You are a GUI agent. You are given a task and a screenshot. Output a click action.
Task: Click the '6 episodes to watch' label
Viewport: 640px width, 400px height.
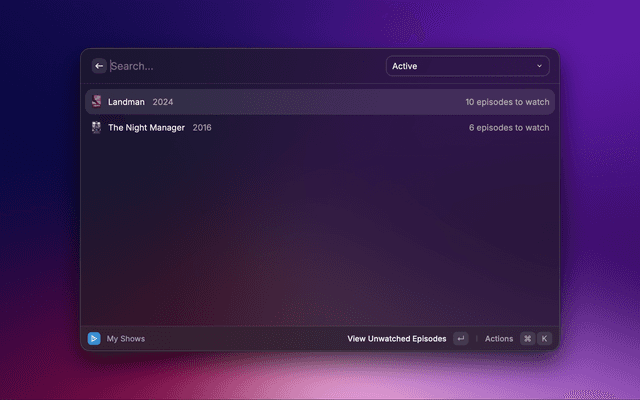coord(509,128)
